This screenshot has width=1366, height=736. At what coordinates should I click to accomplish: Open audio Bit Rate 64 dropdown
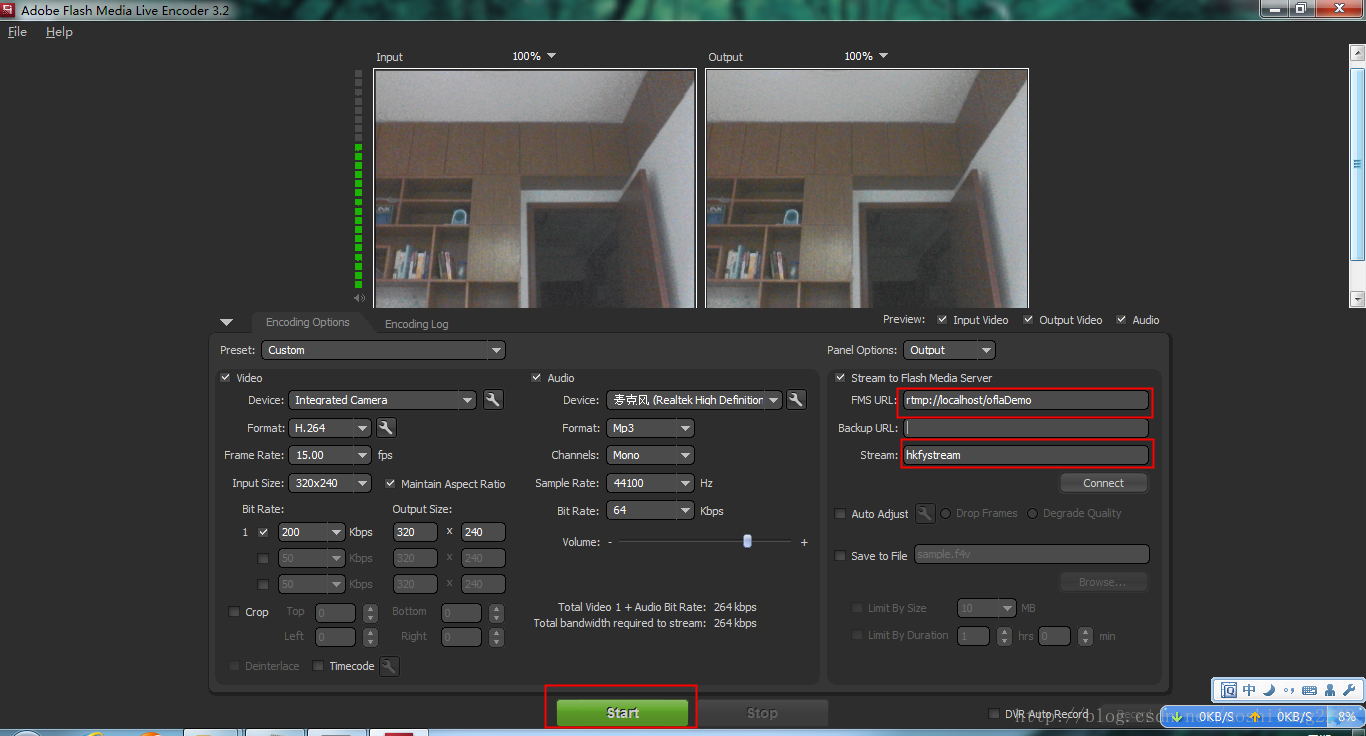(650, 511)
